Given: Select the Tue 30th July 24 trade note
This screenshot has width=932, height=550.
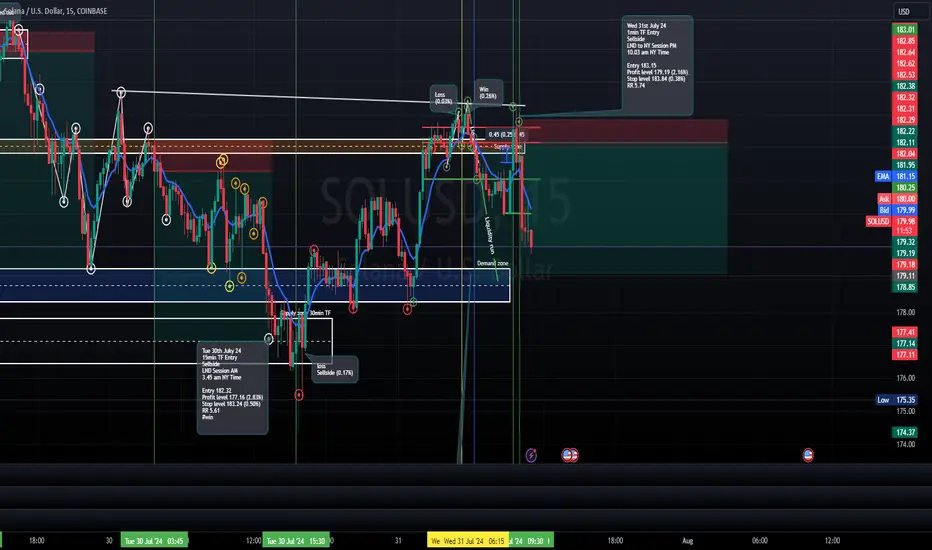Looking at the screenshot, I should click(x=232, y=388).
